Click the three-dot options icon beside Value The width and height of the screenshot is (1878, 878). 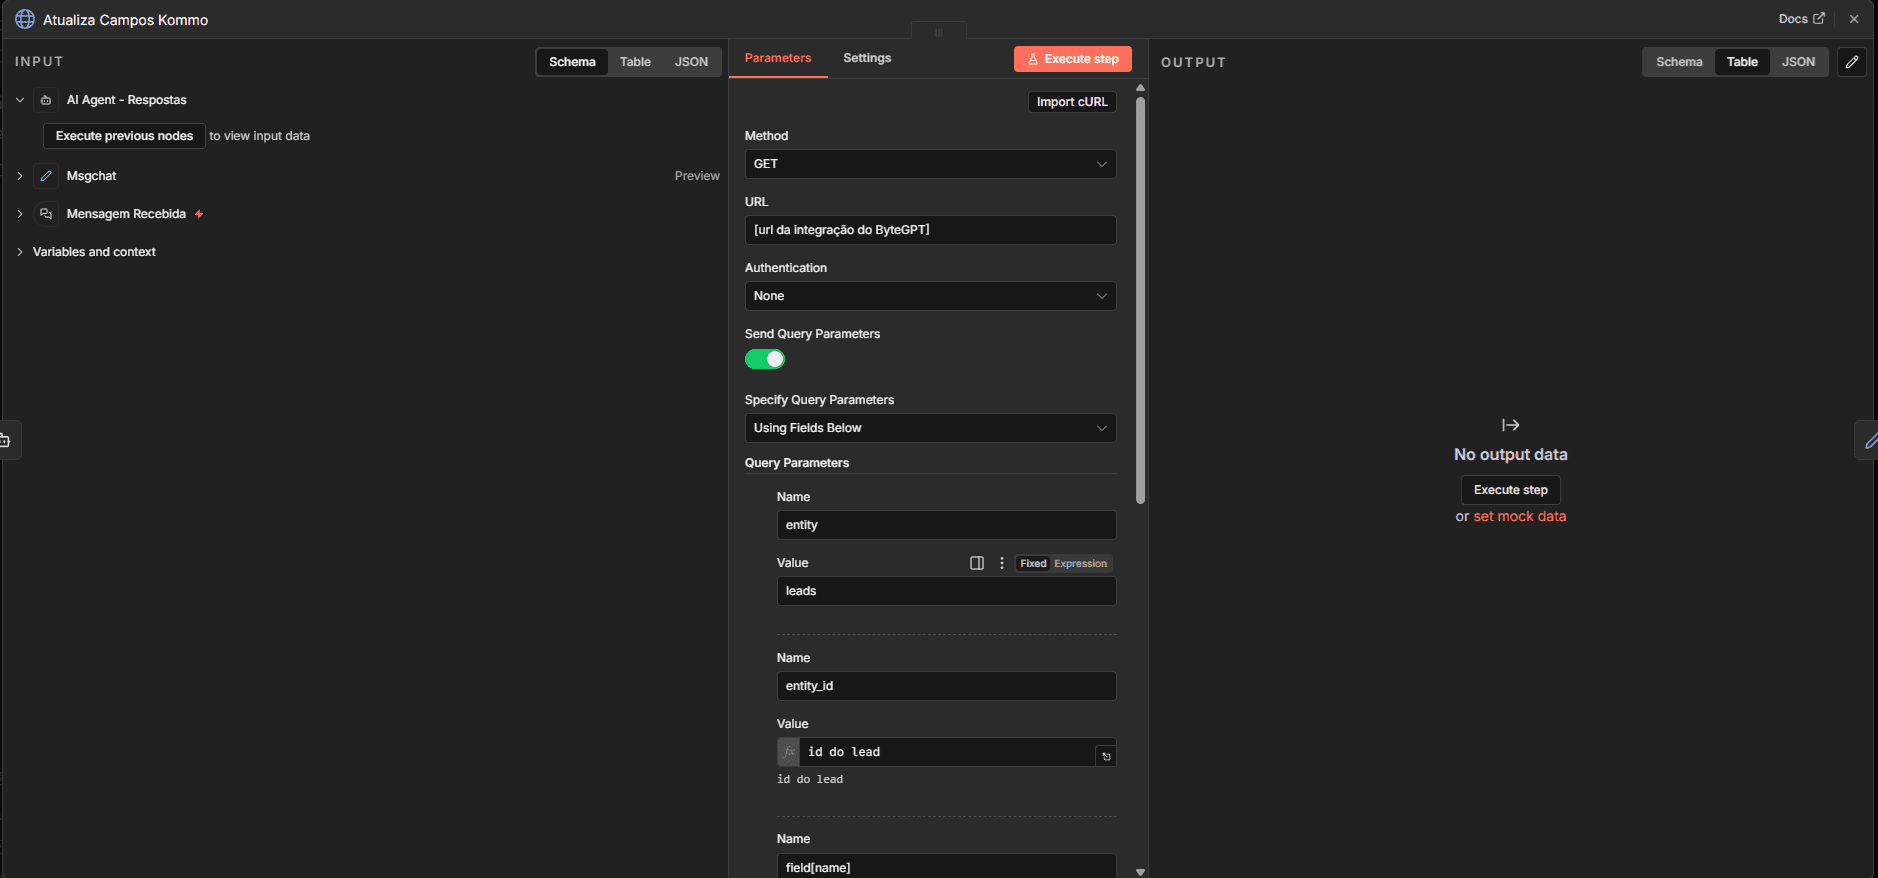1002,563
